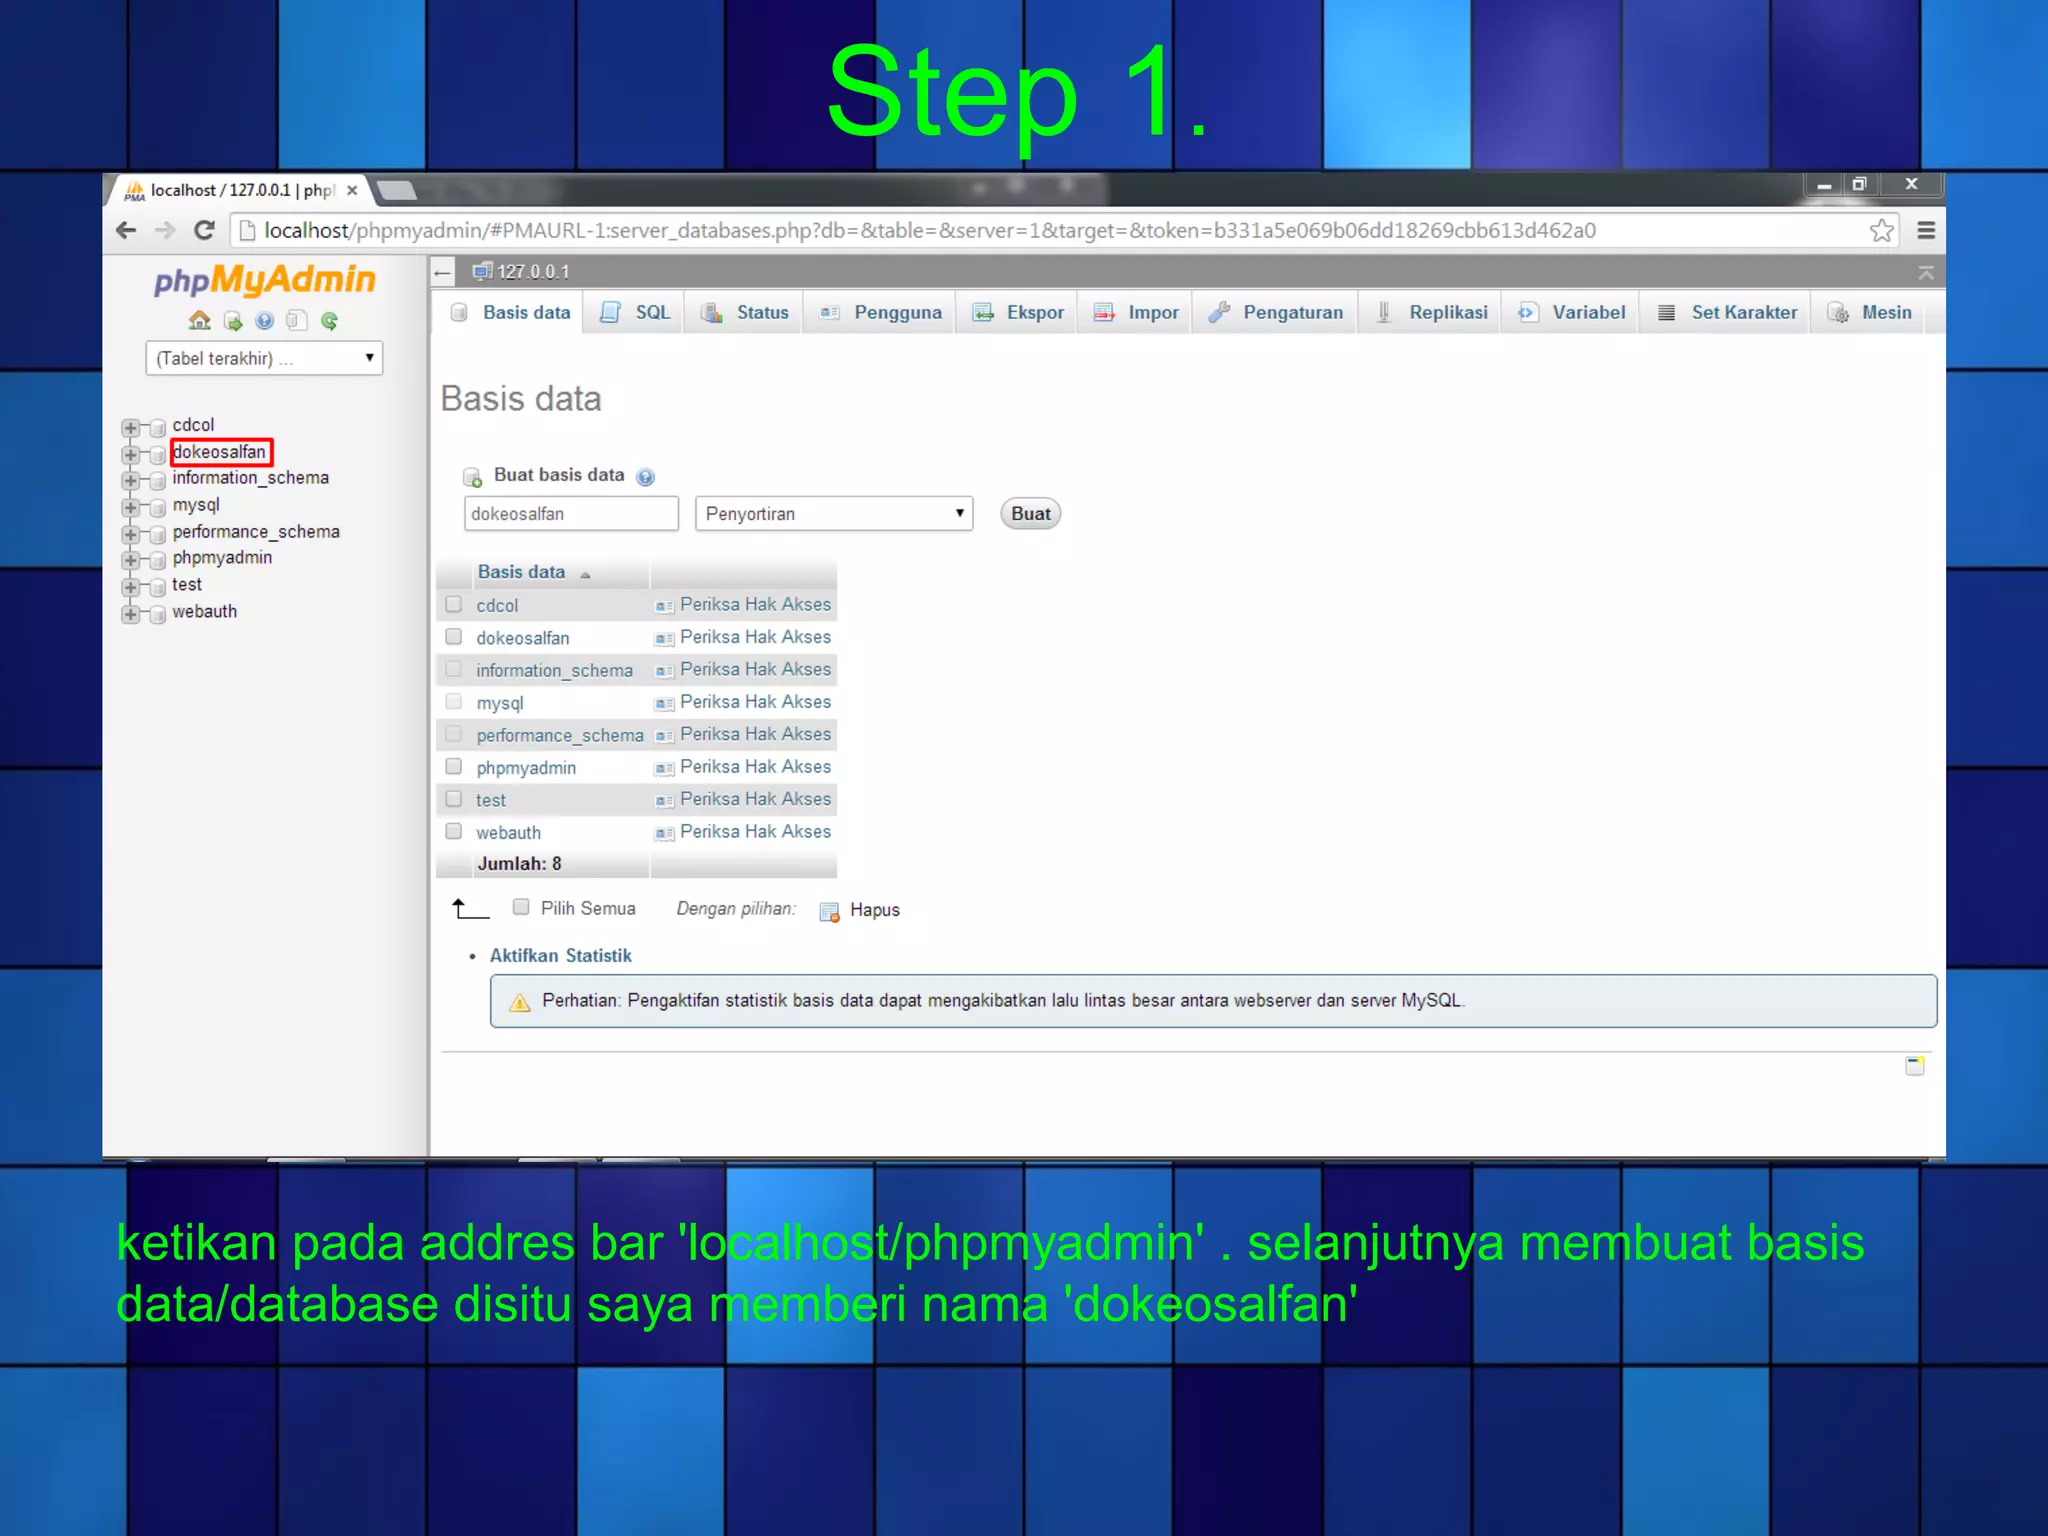Close the localhost browser tab
Viewport: 2048px width, 1536px height.
tap(352, 190)
